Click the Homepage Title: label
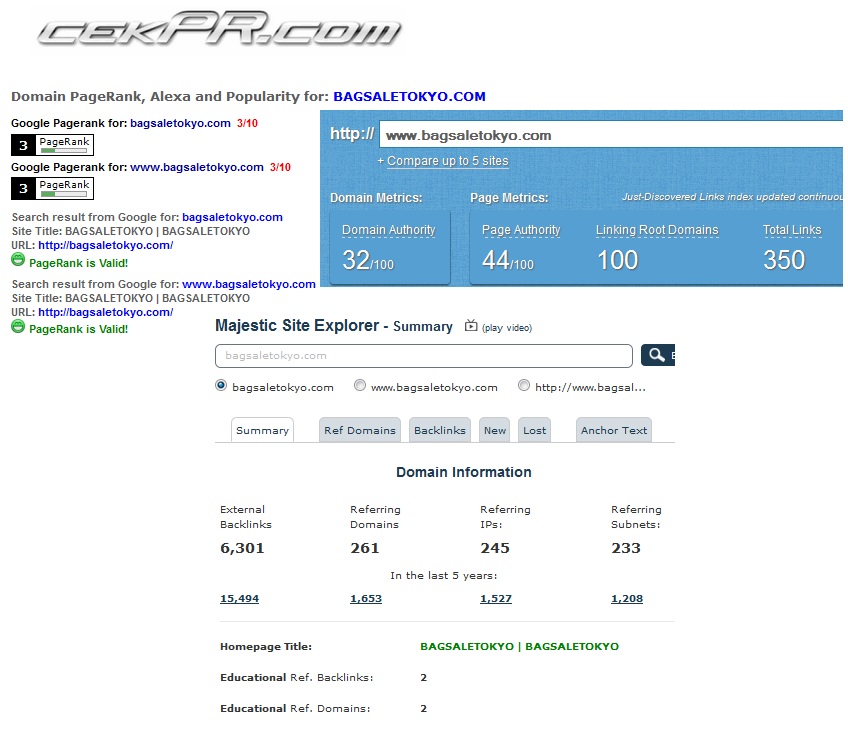The height and width of the screenshot is (734, 848). [266, 646]
